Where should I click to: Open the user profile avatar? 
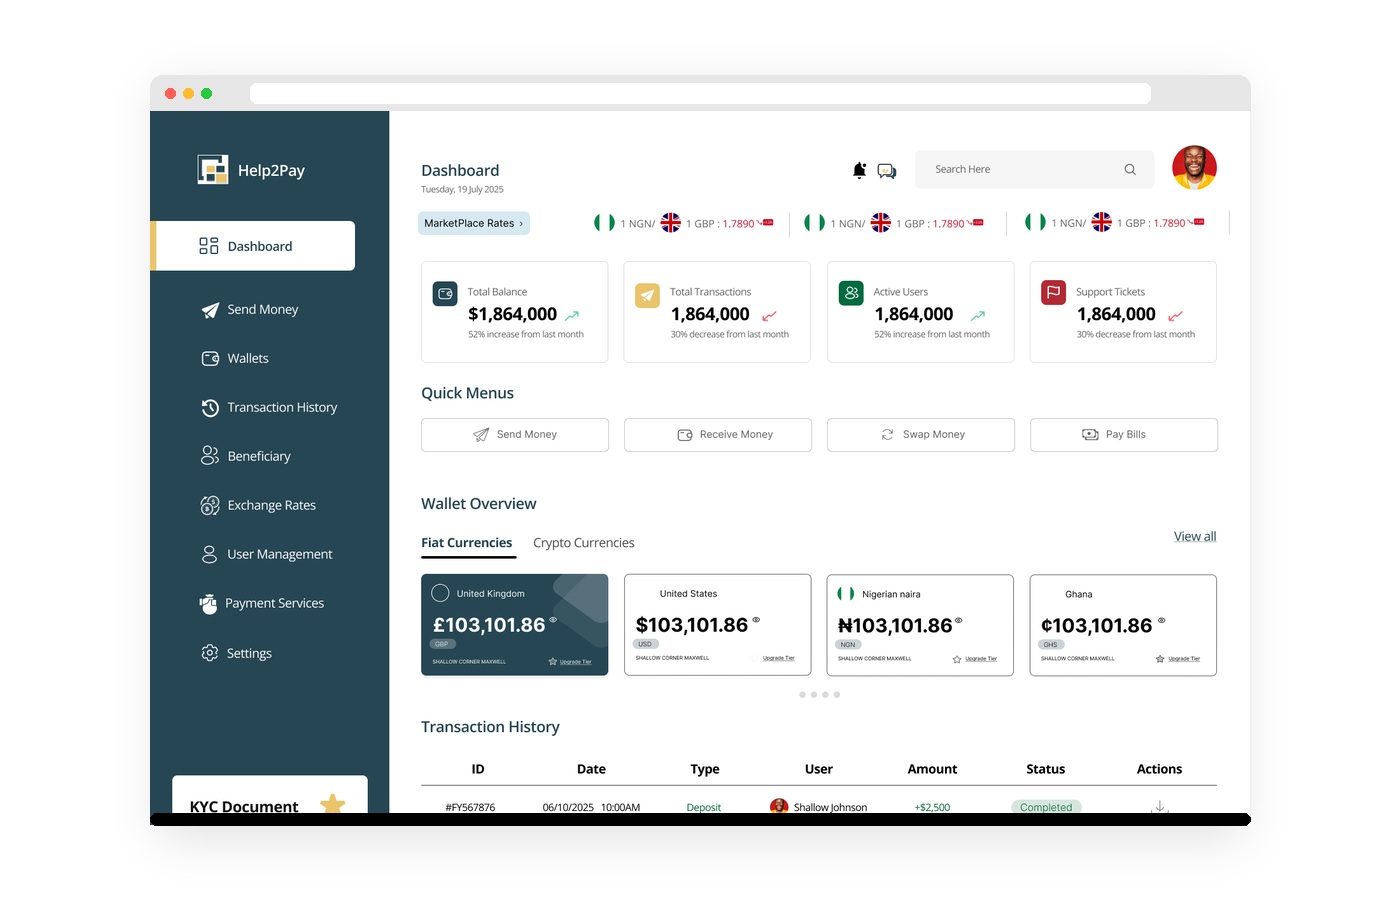pyautogui.click(x=1194, y=167)
